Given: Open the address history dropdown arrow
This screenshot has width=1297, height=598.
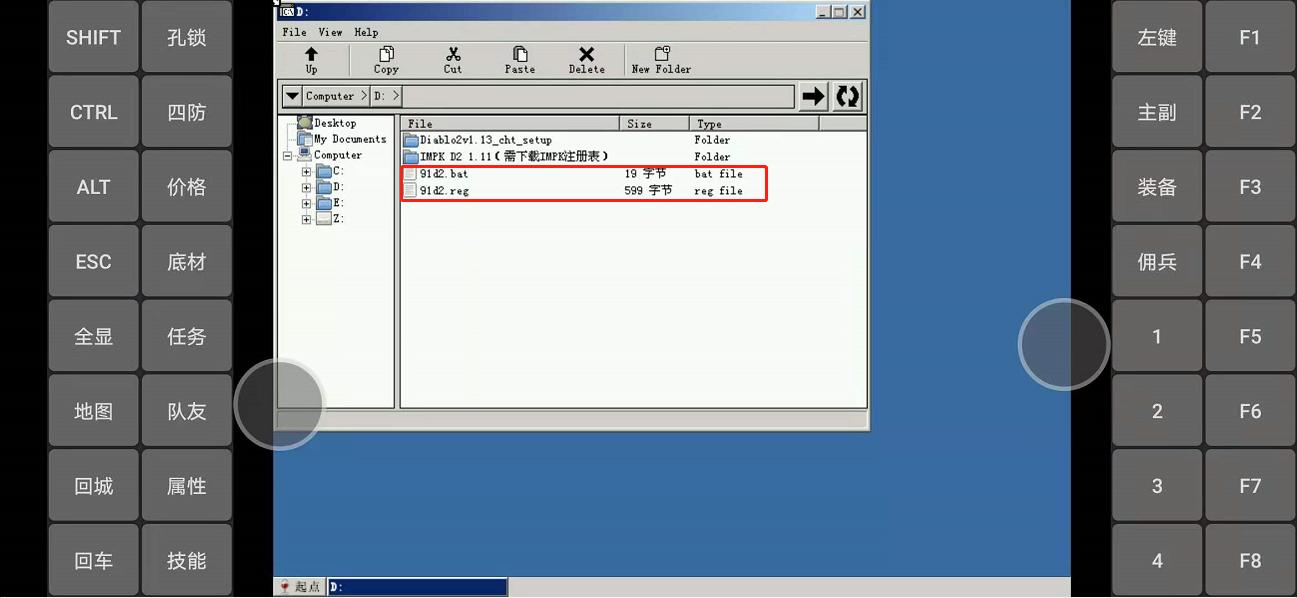Looking at the screenshot, I should 292,96.
